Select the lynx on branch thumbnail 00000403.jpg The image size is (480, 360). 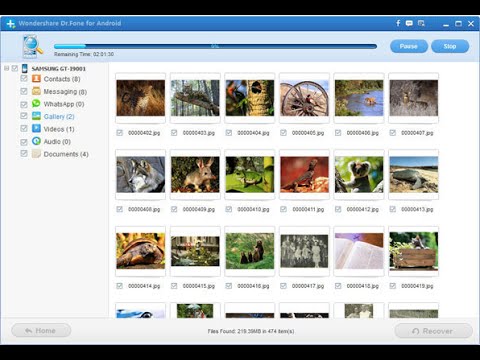(x=195, y=98)
